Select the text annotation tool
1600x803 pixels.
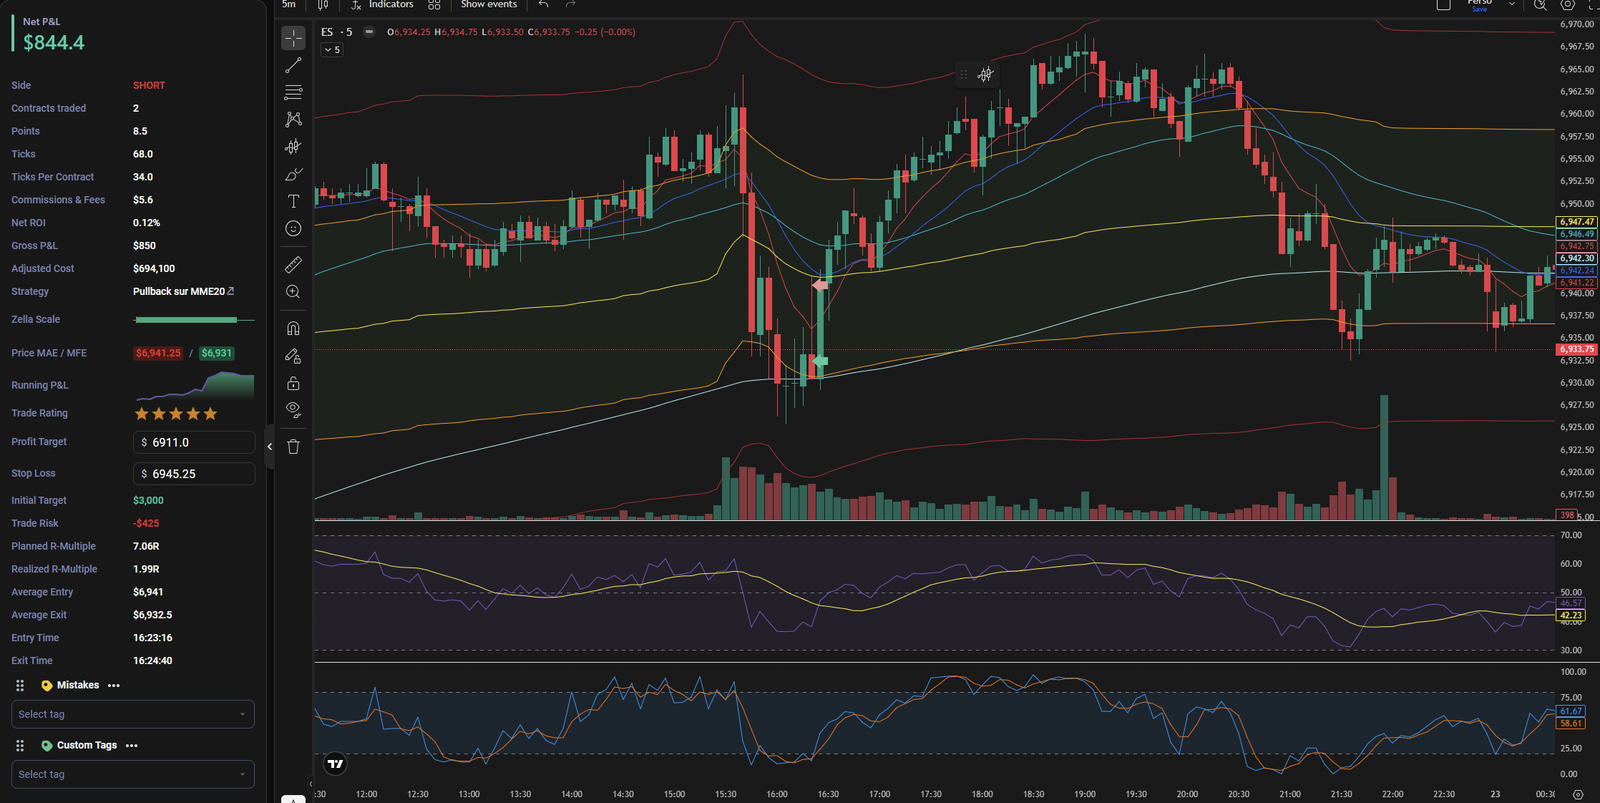coord(293,201)
